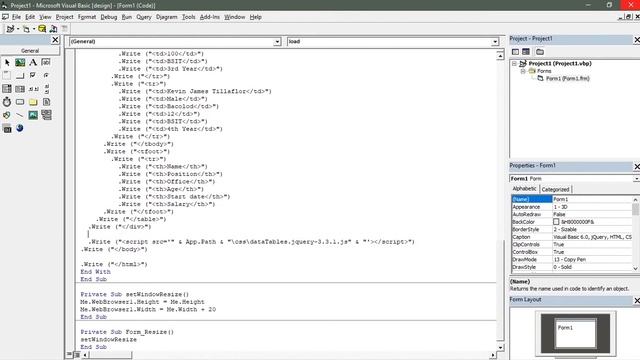Select the (Name) property row
The image size is (640, 360).
coord(572,199)
